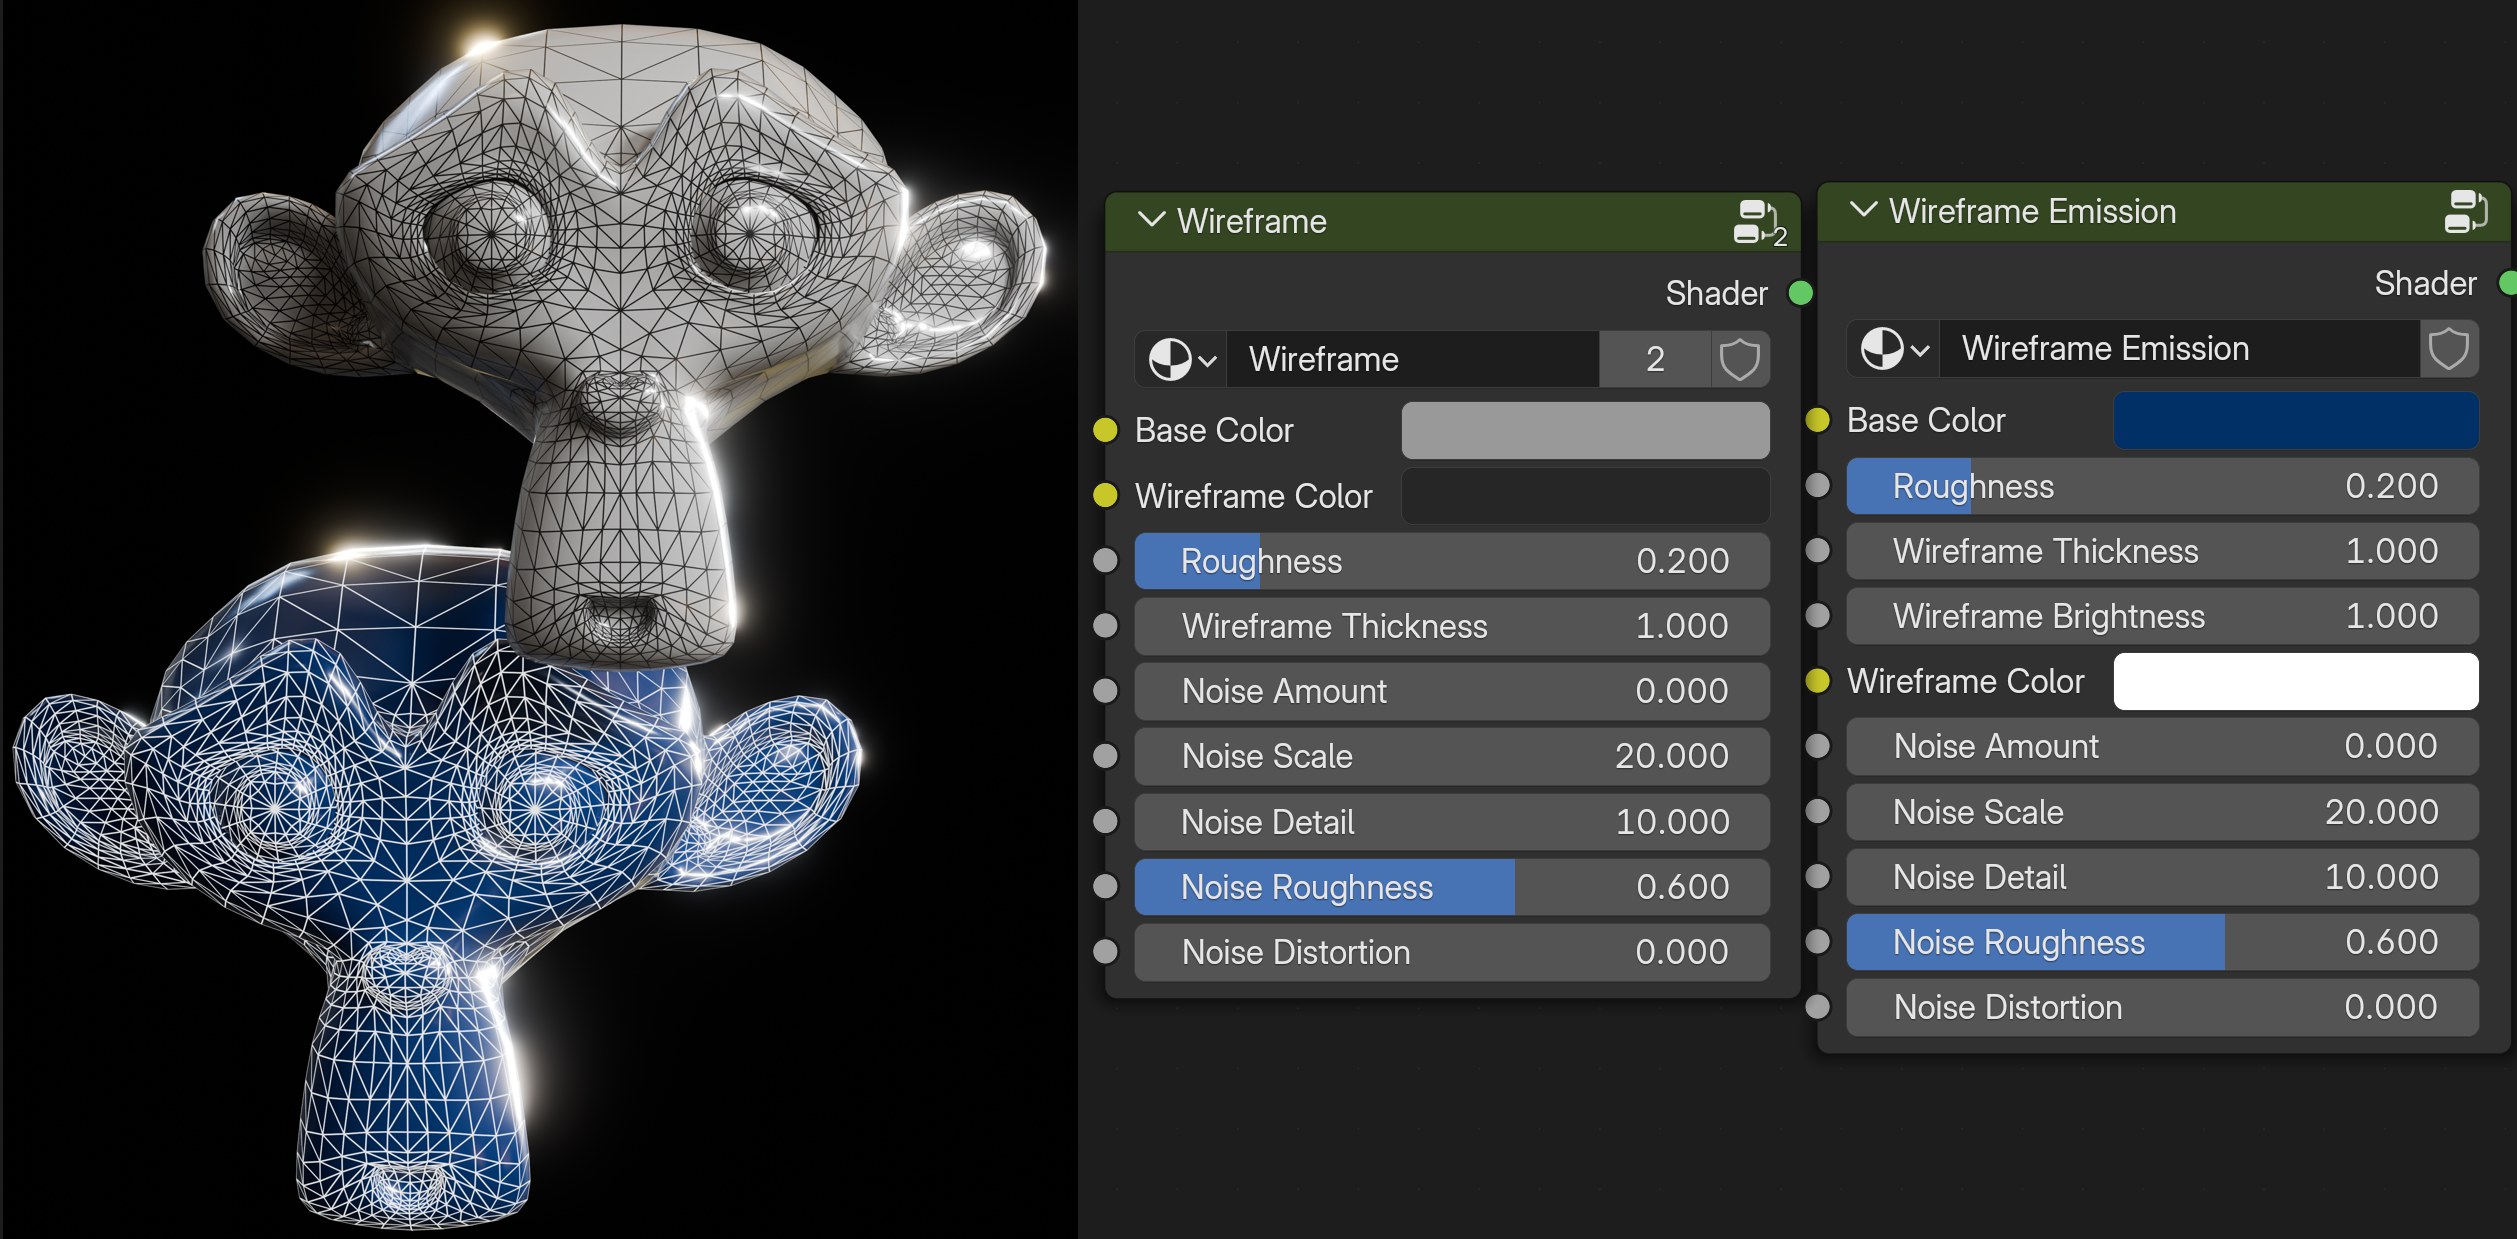2517x1239 pixels.
Task: Open the gray Base Color swatch on the Wireframe node
Action: point(1585,431)
